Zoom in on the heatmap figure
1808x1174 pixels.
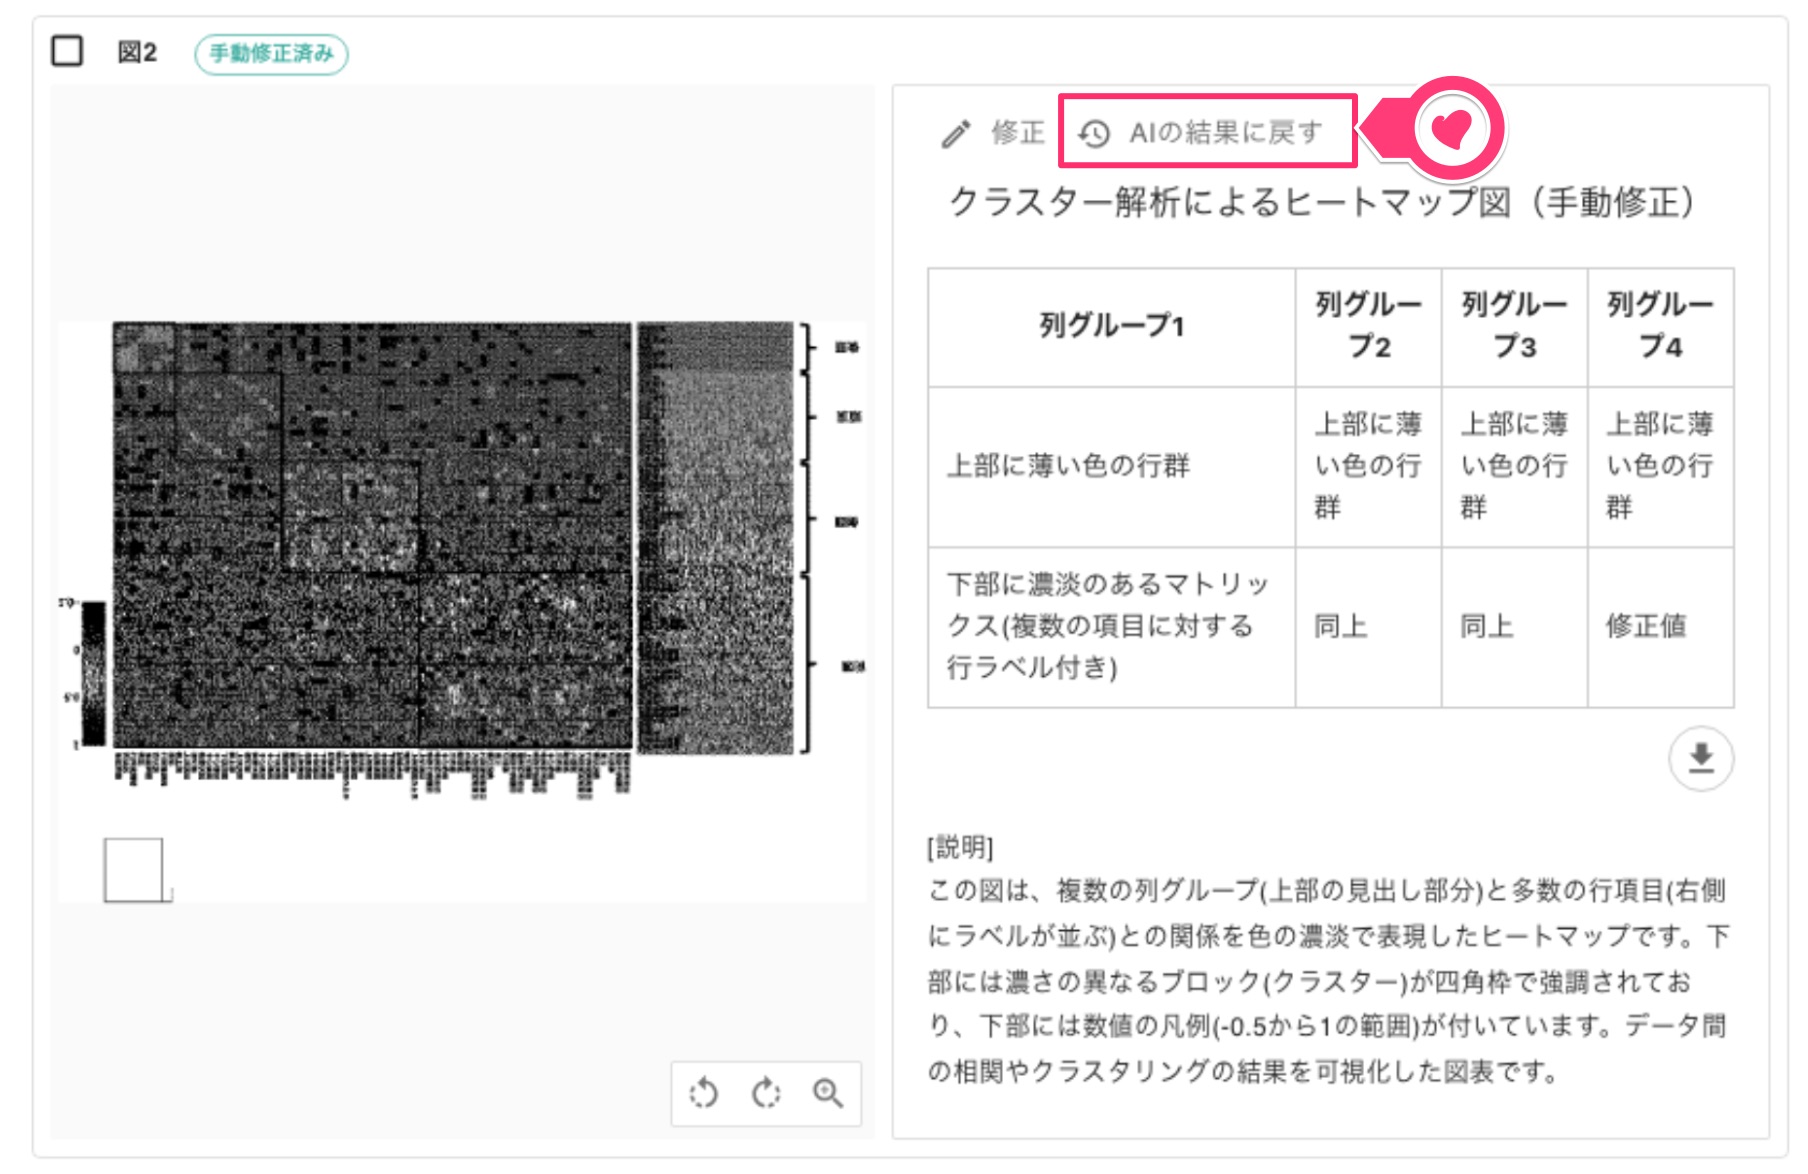coord(828,1093)
